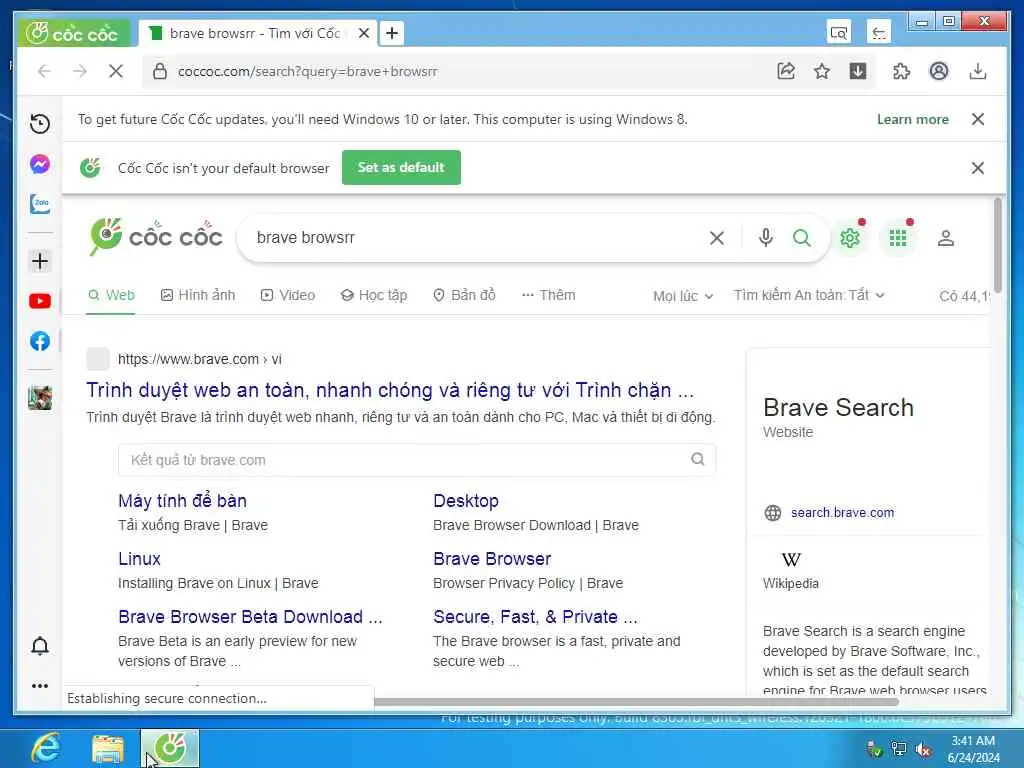Open the Wikipedia source link
1024x768 pixels.
pyautogui.click(x=791, y=569)
